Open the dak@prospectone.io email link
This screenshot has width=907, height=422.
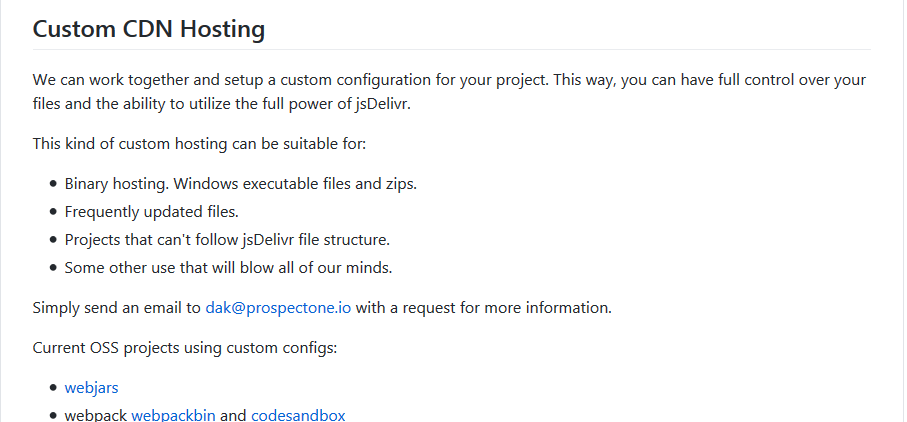[278, 308]
